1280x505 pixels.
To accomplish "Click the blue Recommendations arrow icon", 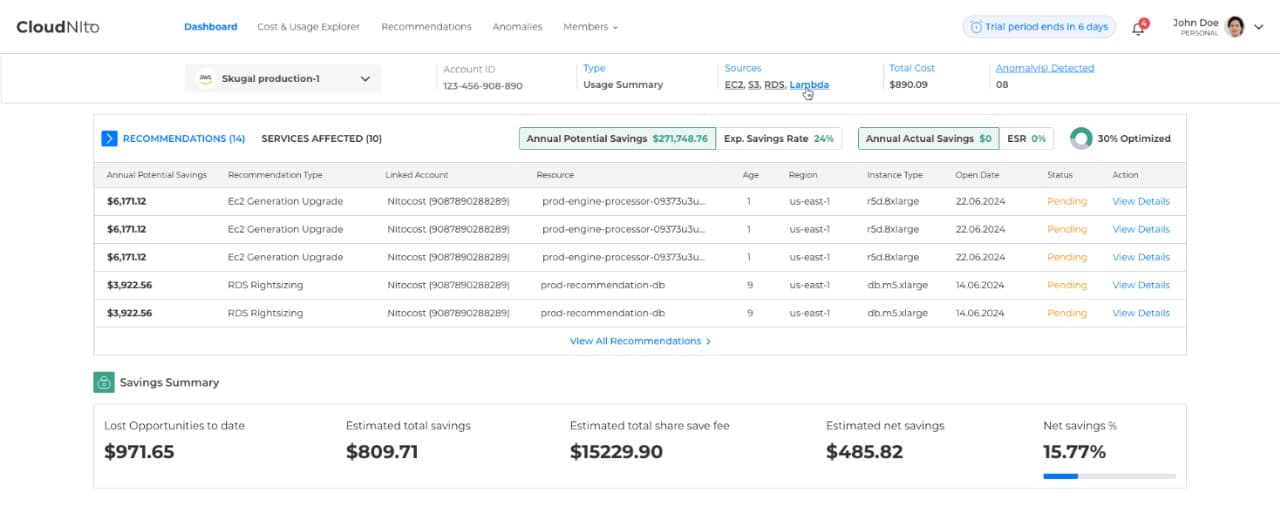I will pos(110,139).
